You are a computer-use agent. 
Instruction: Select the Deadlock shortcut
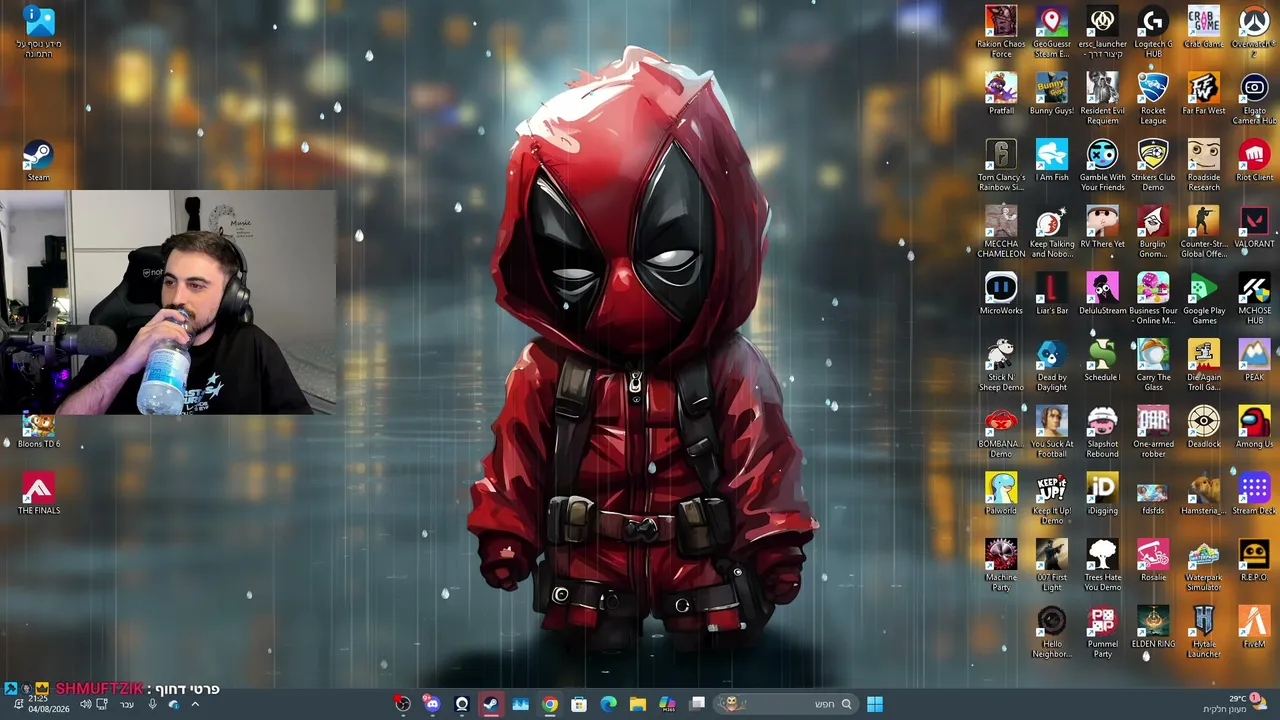[1204, 428]
